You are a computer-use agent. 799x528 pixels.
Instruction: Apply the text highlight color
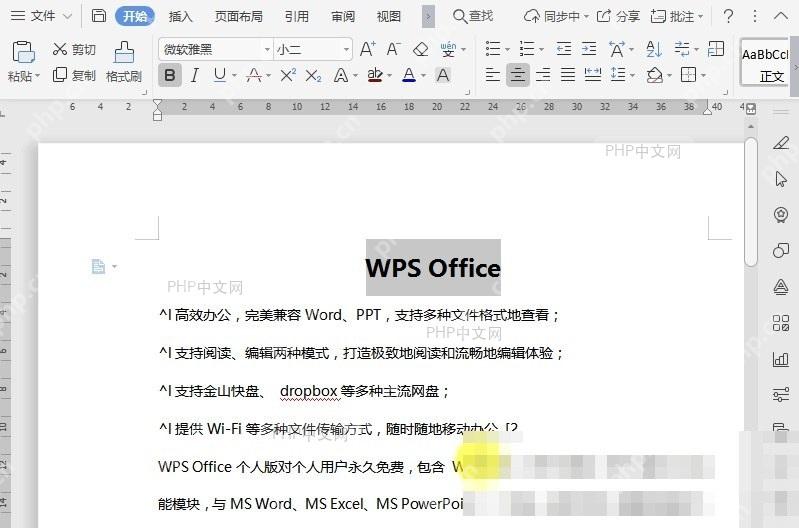[375, 75]
